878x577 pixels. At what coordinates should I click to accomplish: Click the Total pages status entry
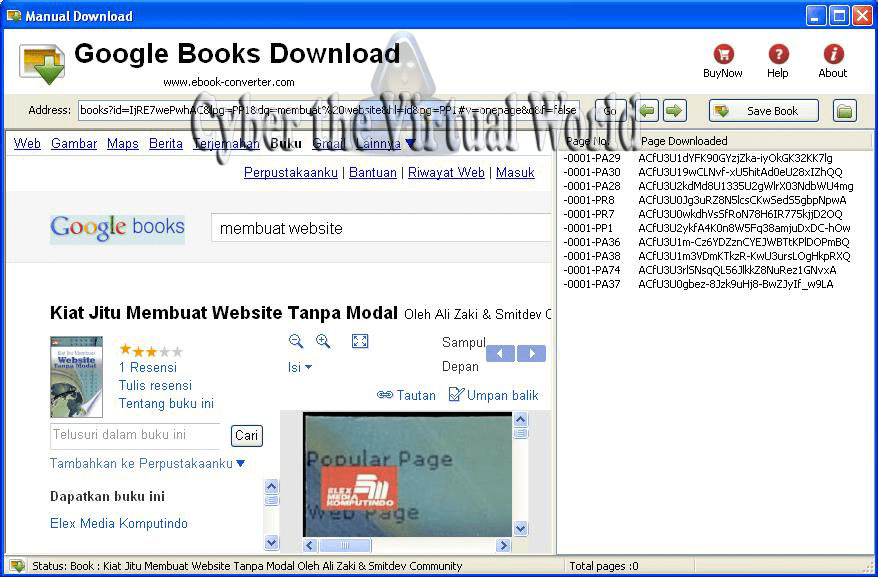tap(604, 566)
